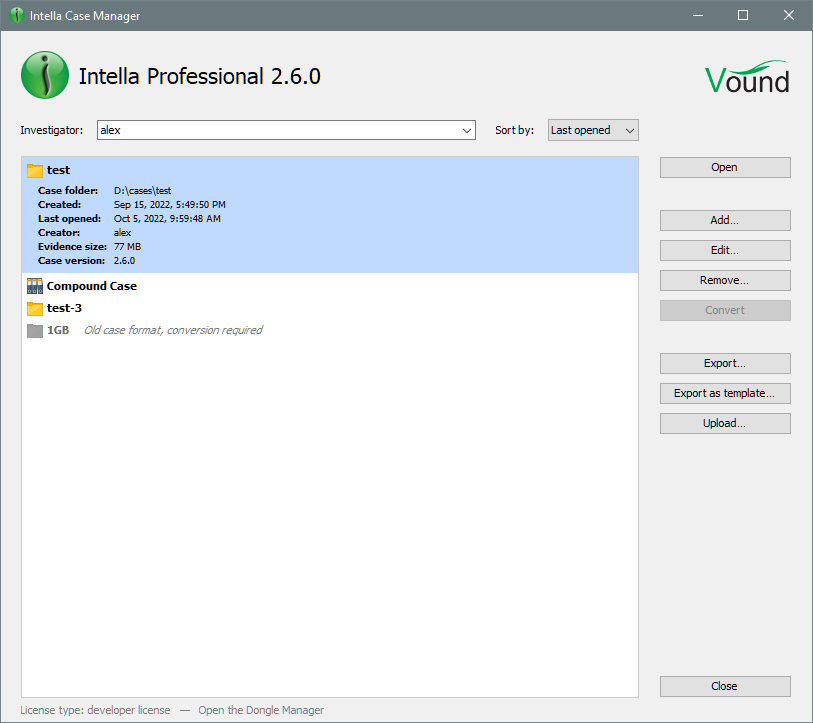
Task: Click the Close button at bottom
Action: point(724,686)
